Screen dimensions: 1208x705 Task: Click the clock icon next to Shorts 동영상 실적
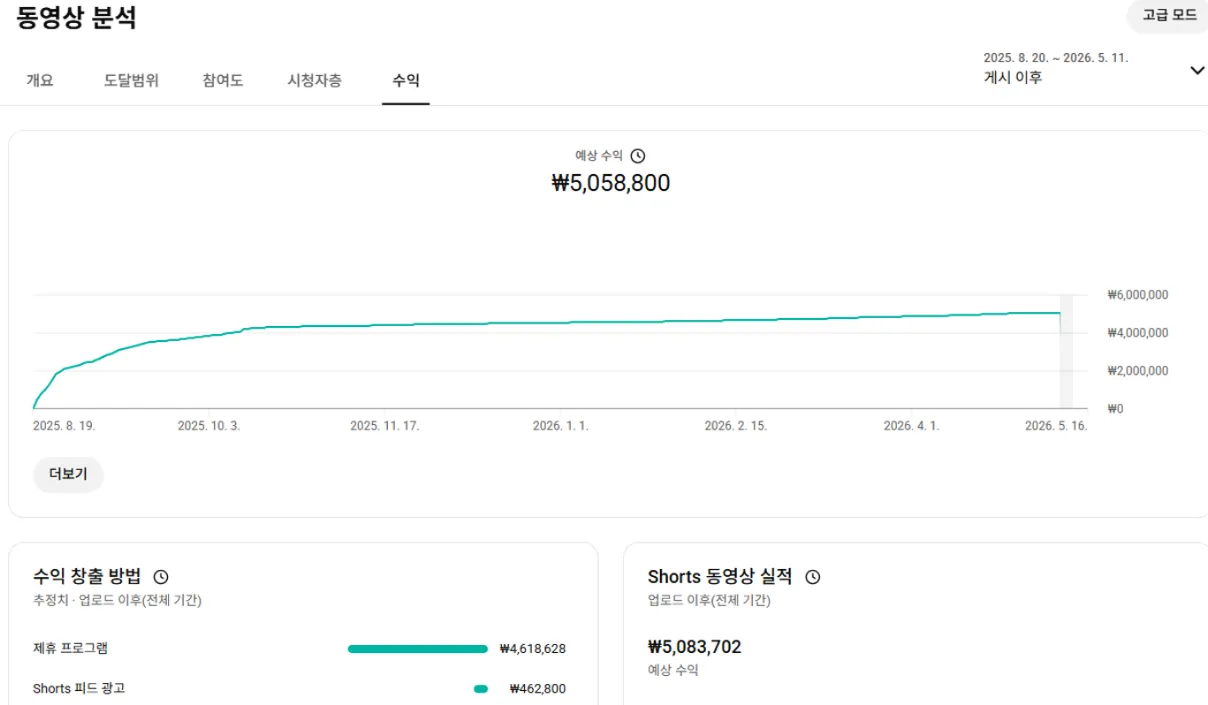[x=813, y=577]
